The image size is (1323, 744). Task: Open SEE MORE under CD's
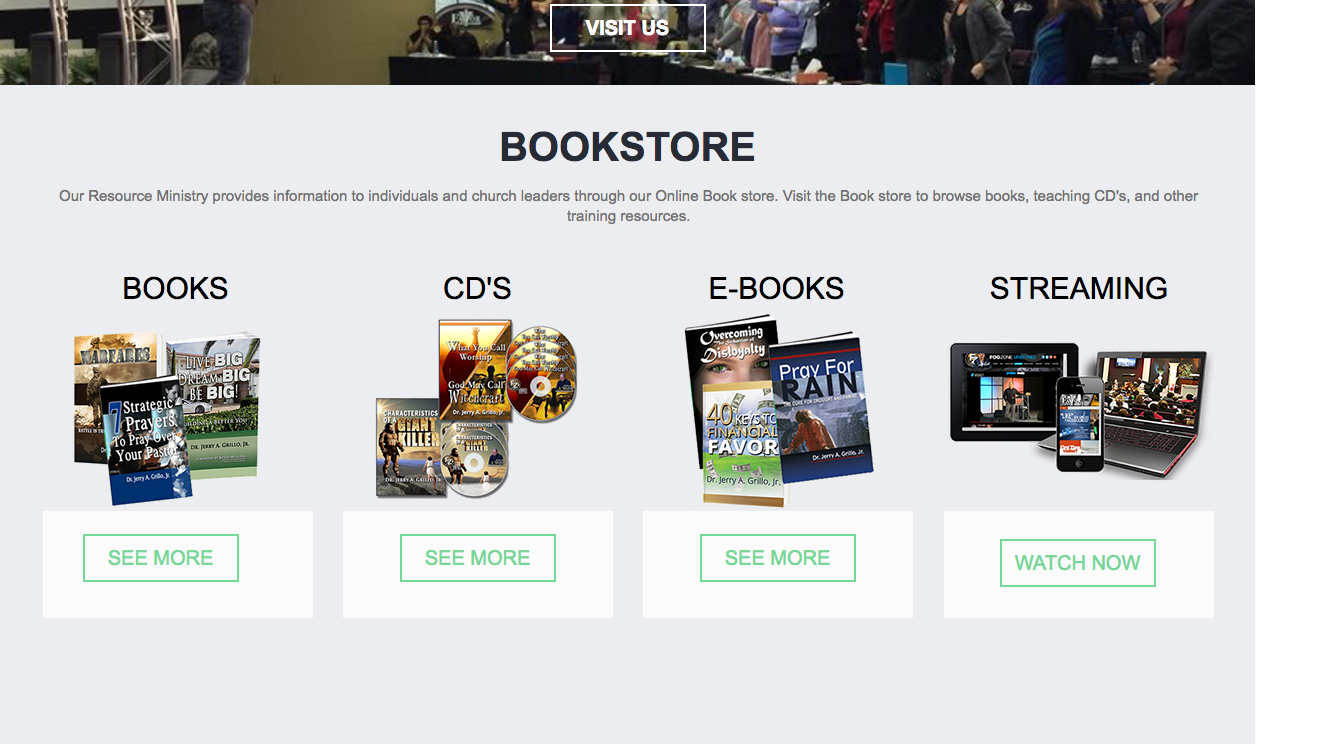click(478, 558)
